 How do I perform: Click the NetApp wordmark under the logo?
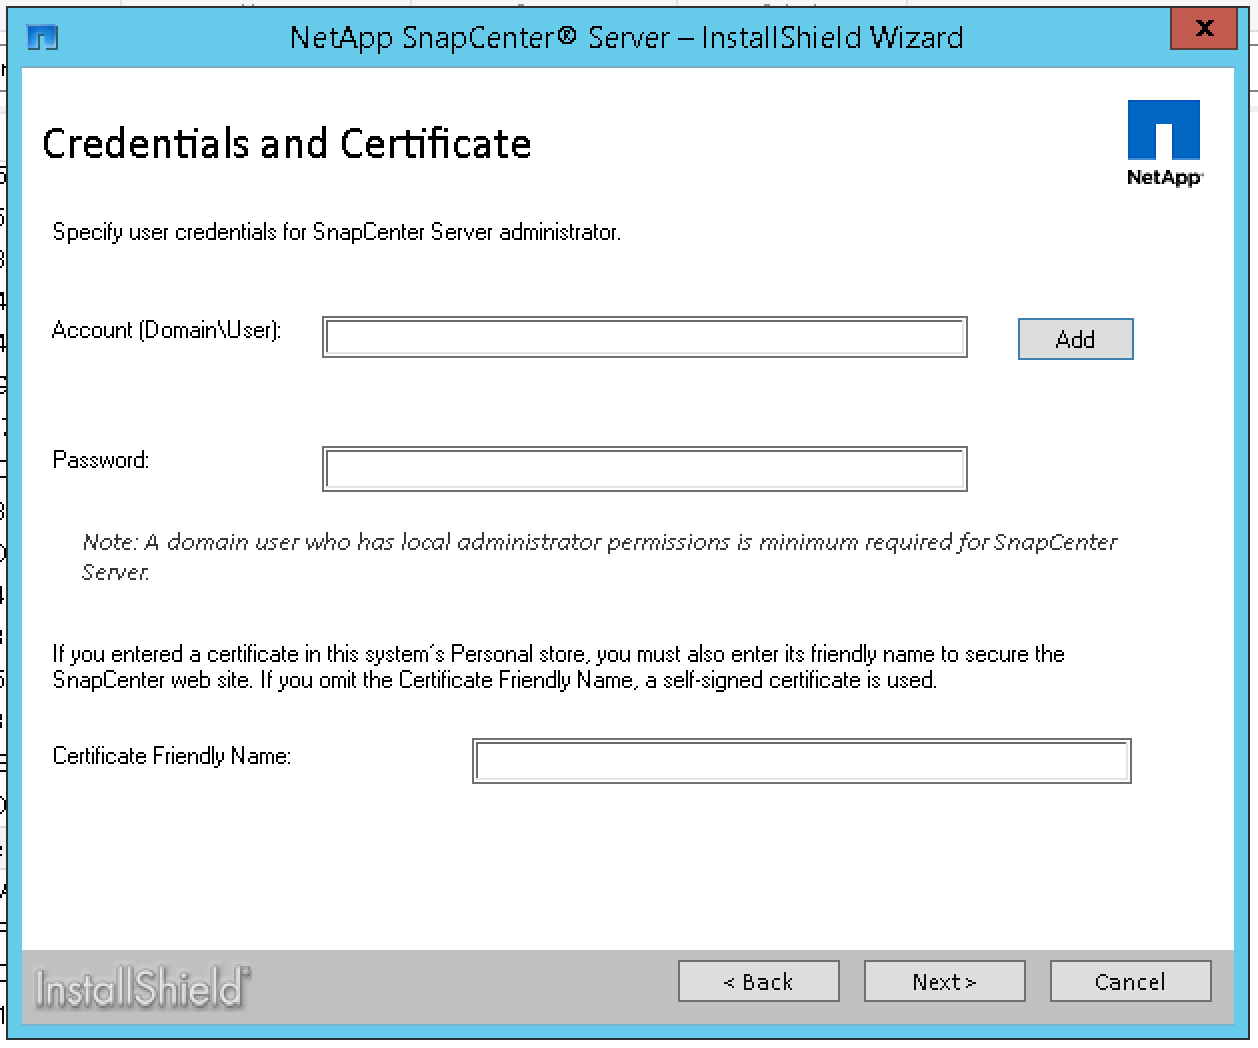[x=1164, y=177]
